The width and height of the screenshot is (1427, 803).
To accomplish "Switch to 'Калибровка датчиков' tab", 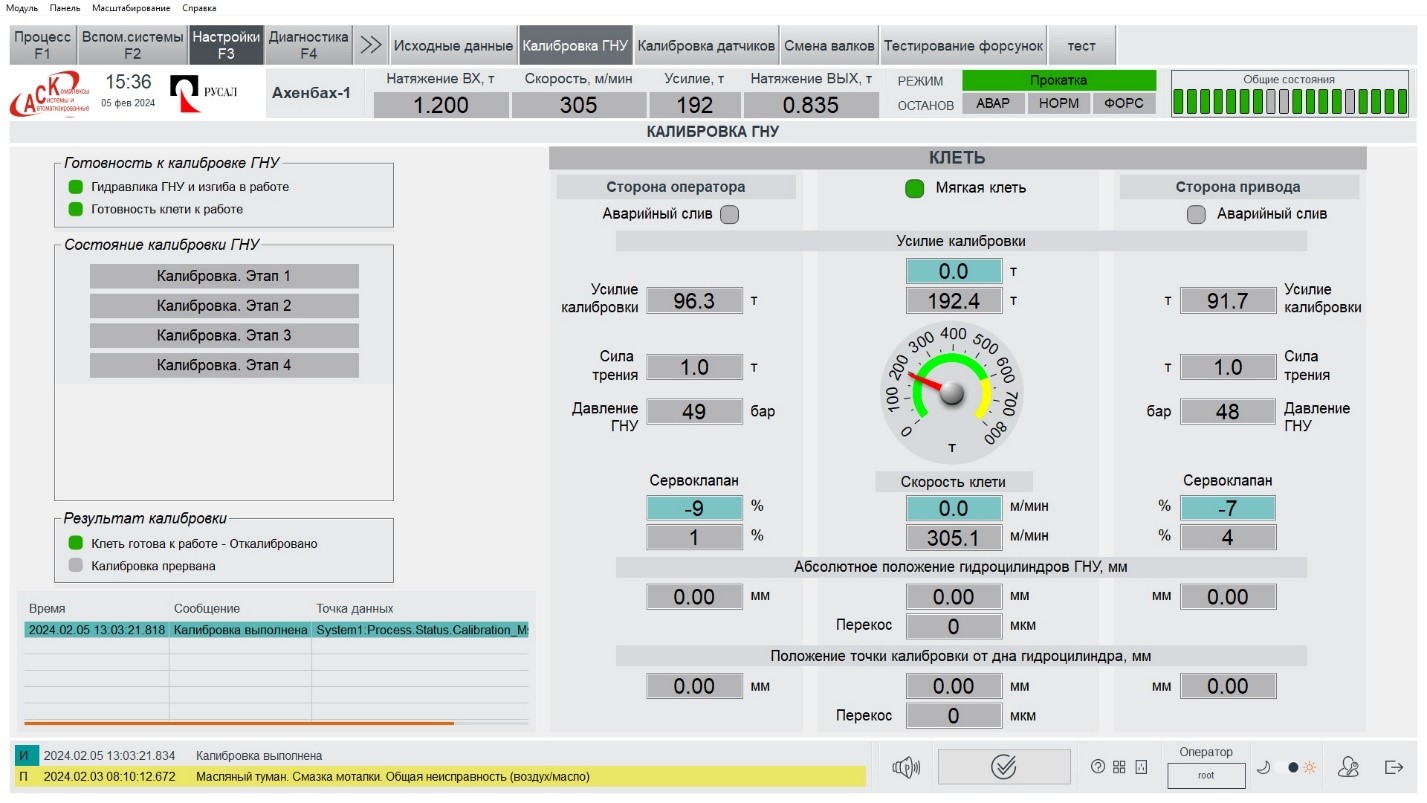I will (x=706, y=45).
